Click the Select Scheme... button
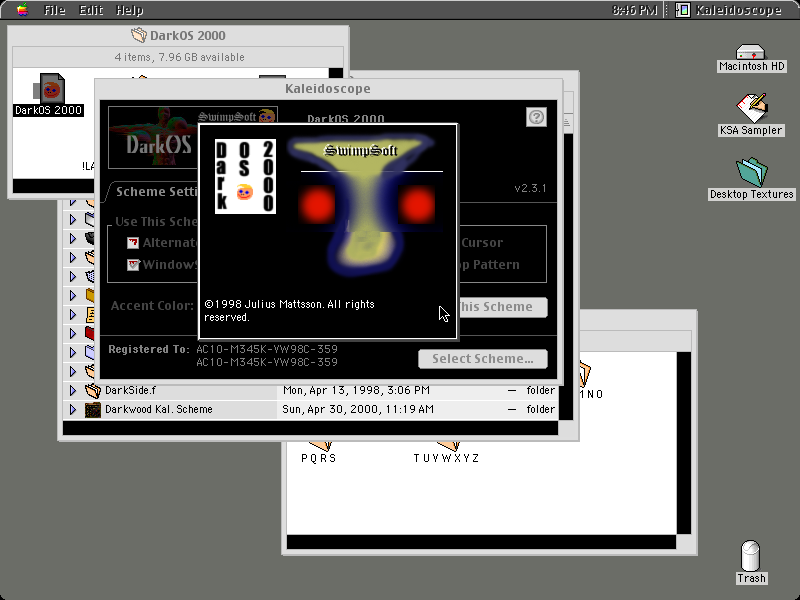800x600 pixels. click(x=483, y=359)
